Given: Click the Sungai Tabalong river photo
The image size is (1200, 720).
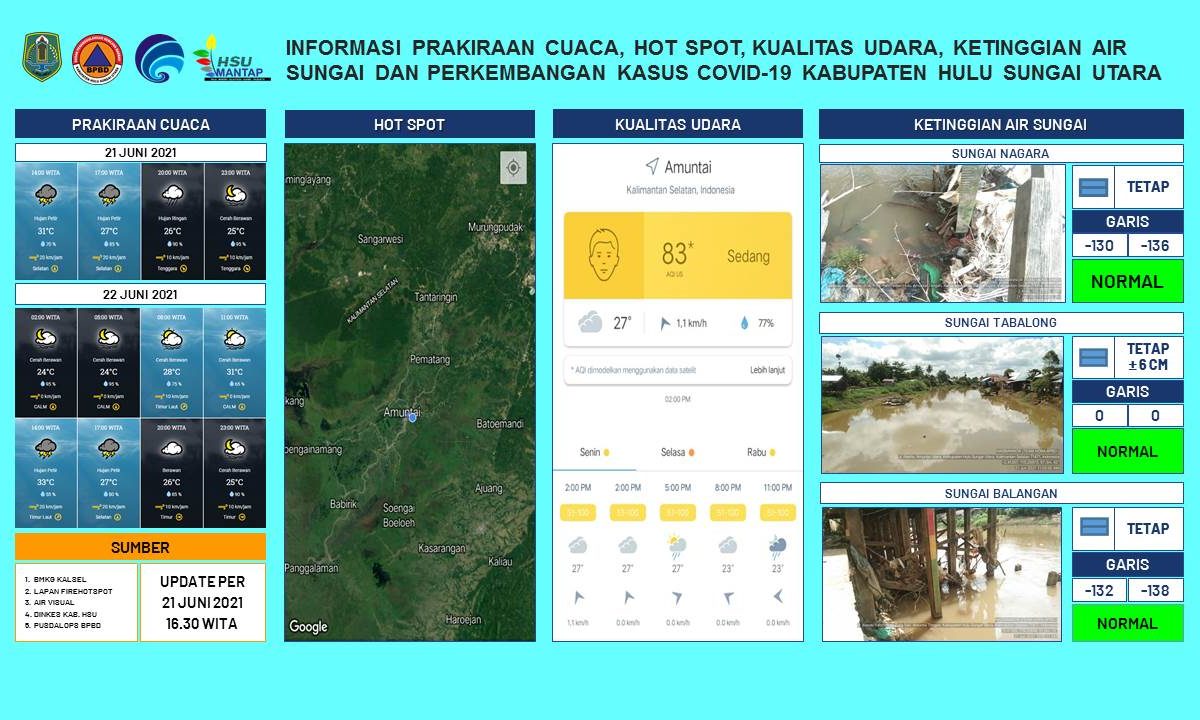Looking at the screenshot, I should point(942,404).
